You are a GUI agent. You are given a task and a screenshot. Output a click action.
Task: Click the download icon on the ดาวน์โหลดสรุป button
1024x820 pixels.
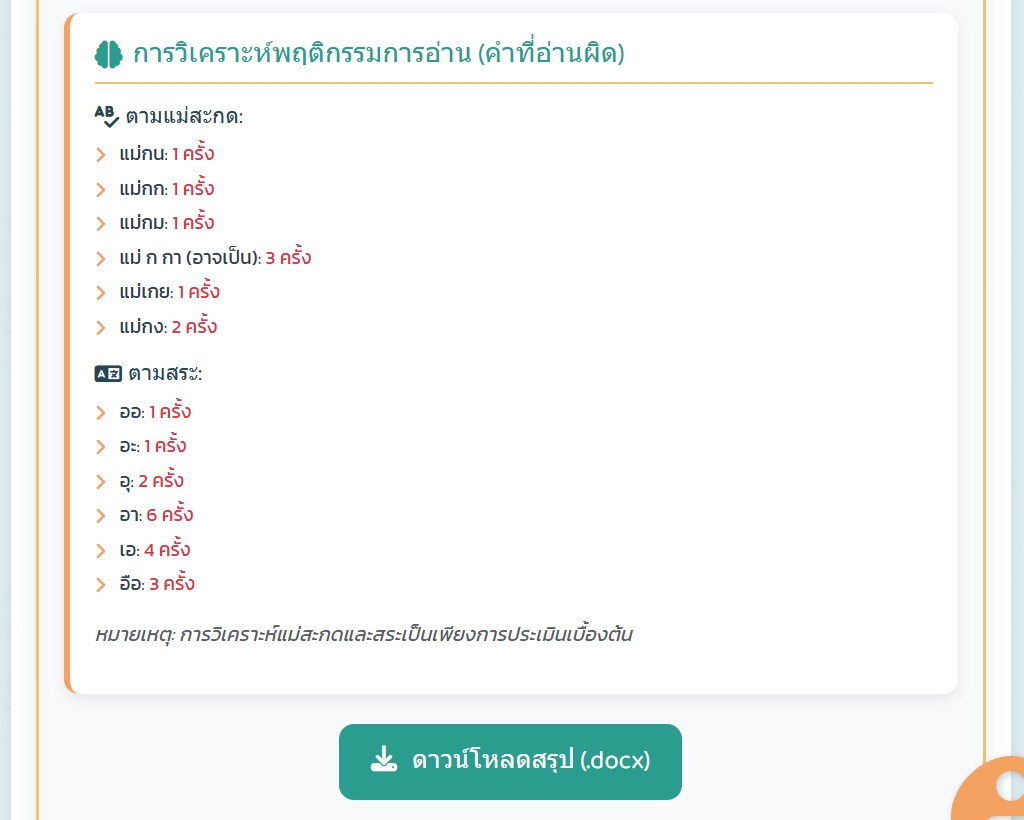coord(384,760)
